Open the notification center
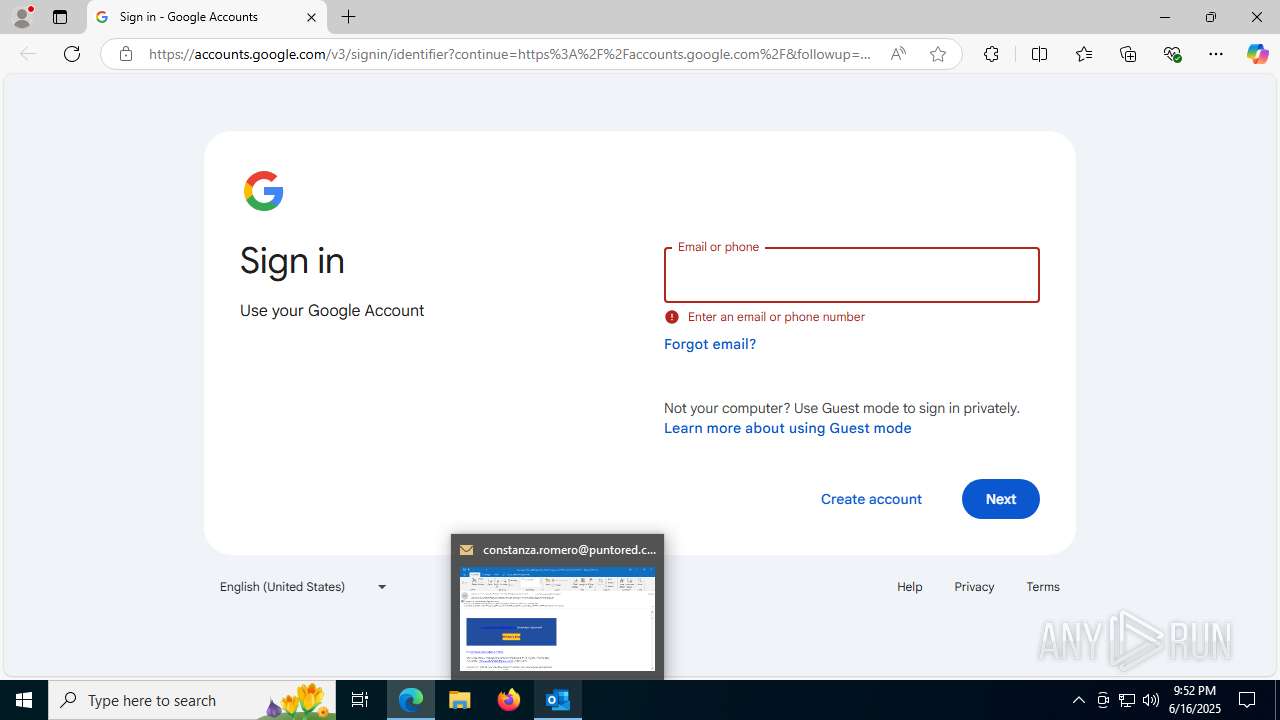Image resolution: width=1280 pixels, height=720 pixels. coord(1248,700)
